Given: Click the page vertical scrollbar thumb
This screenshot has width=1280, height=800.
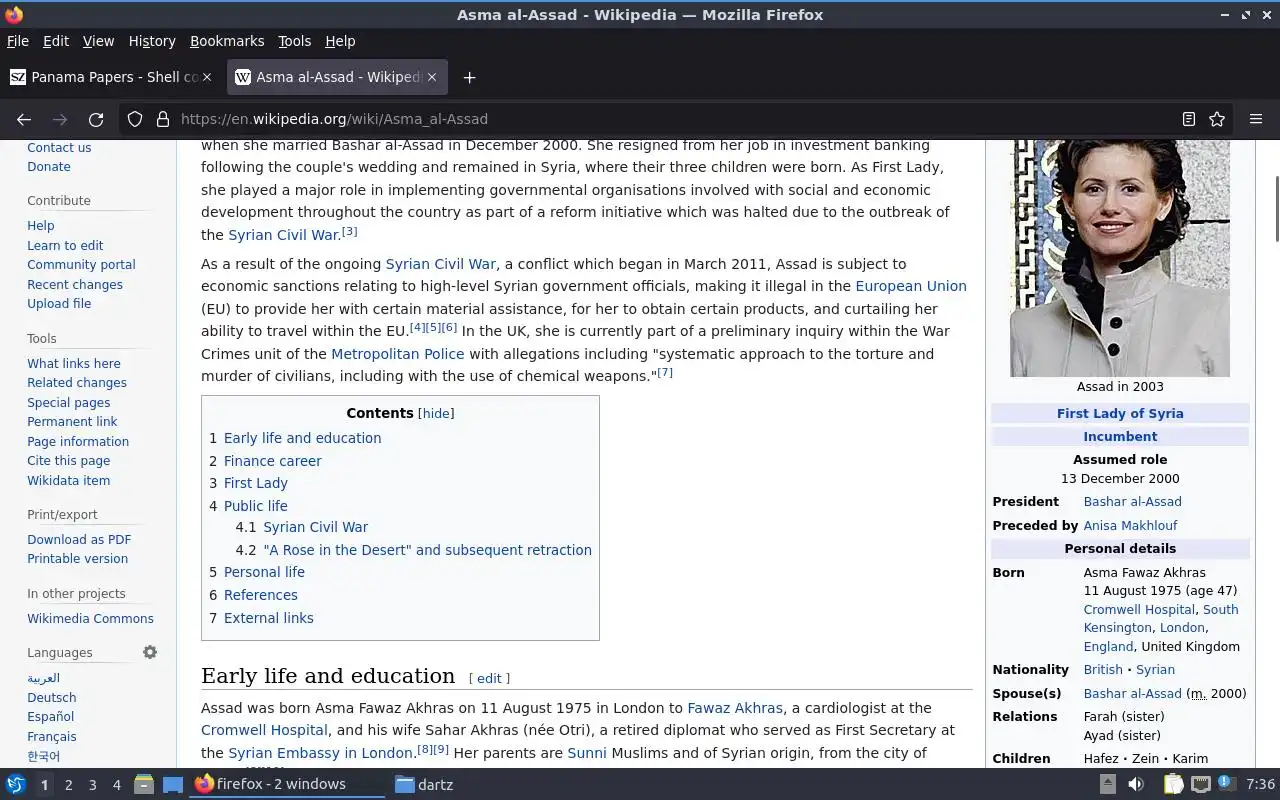Looking at the screenshot, I should 1276,208.
